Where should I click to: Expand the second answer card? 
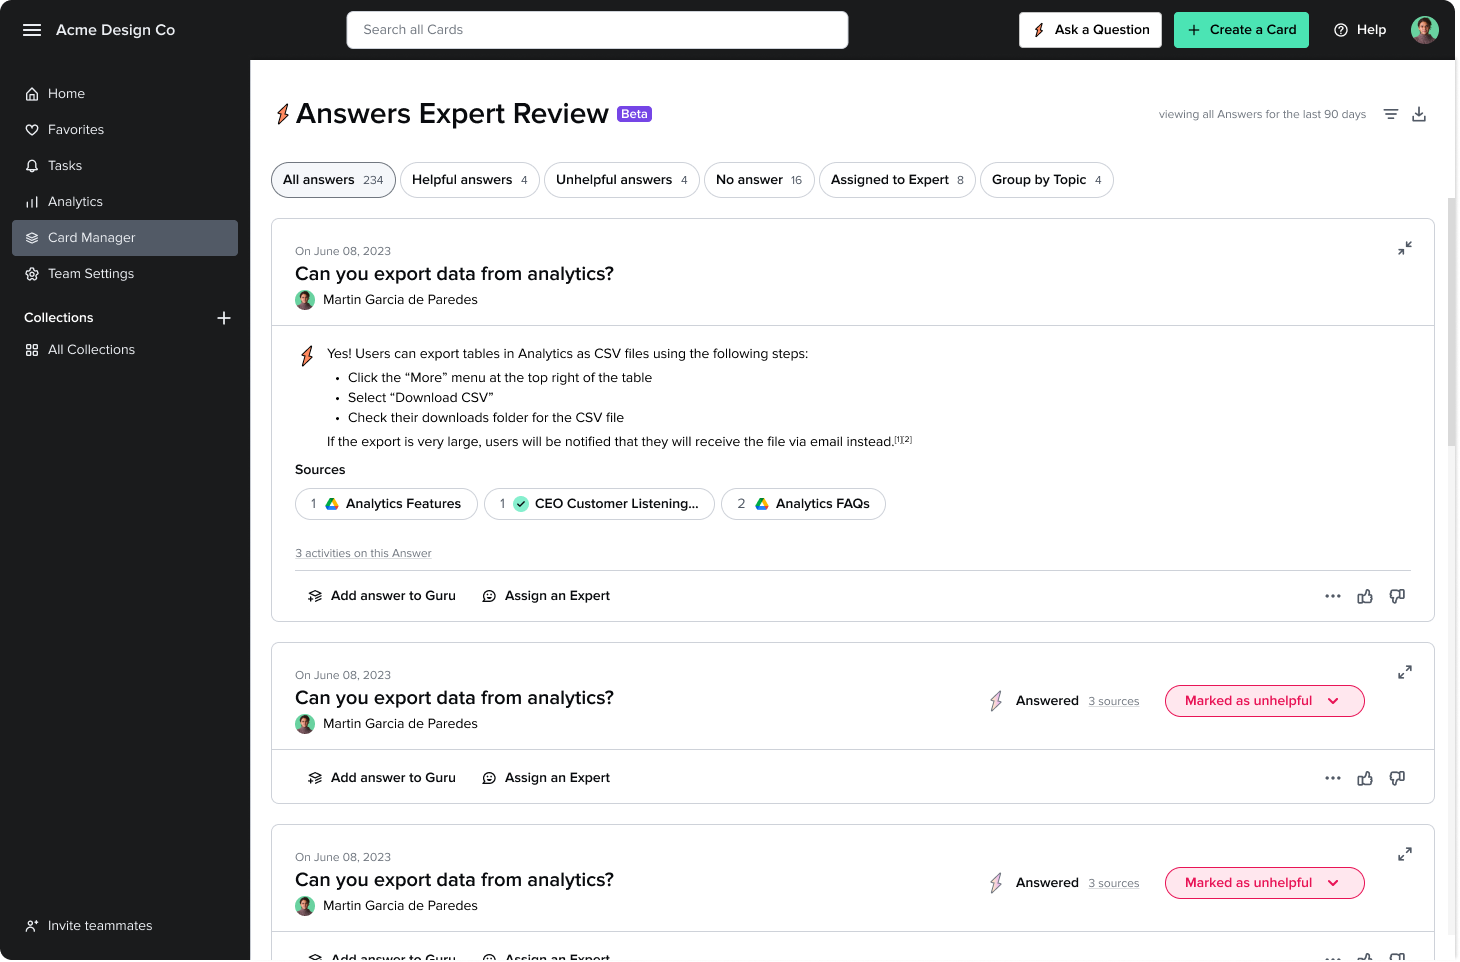click(x=1405, y=672)
